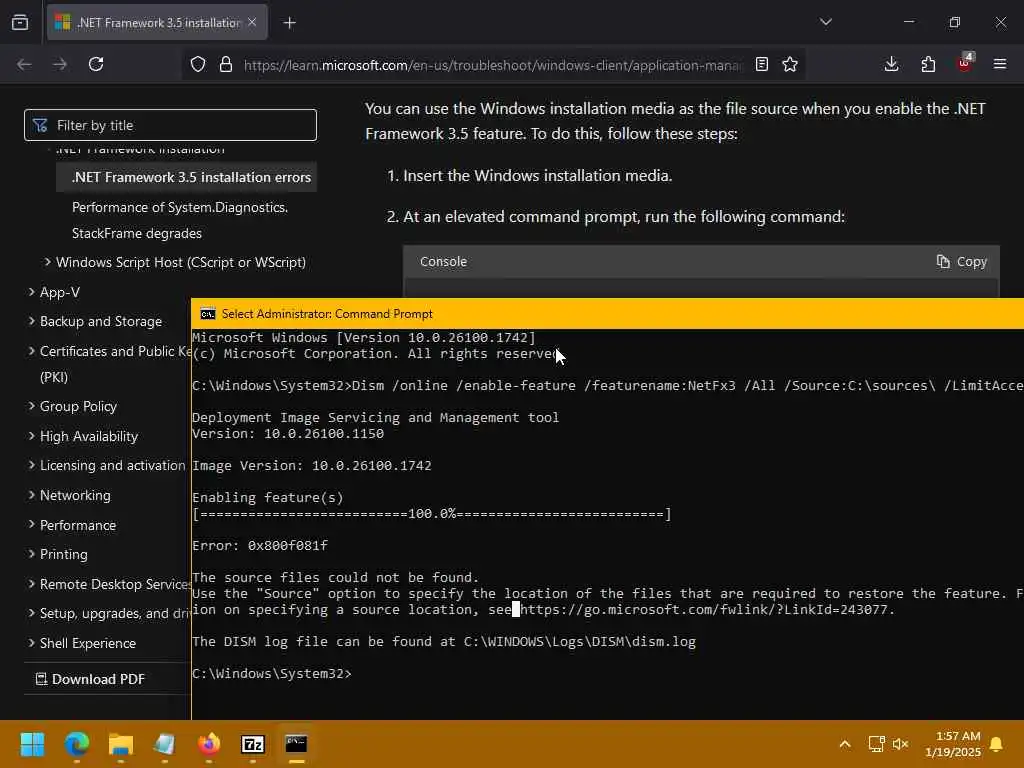Click the uBlock Origin extension icon
Screen dimensions: 1024x768
point(965,63)
